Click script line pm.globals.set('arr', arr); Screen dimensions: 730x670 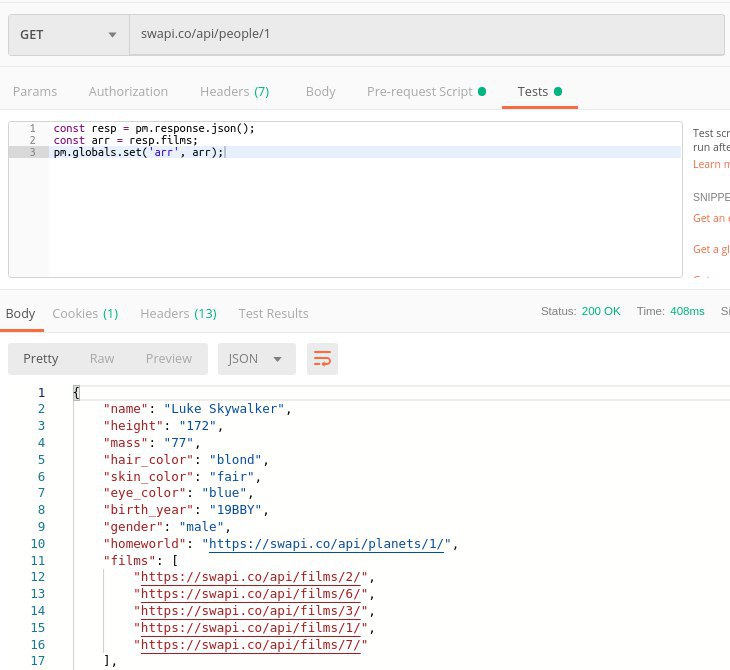pos(138,152)
